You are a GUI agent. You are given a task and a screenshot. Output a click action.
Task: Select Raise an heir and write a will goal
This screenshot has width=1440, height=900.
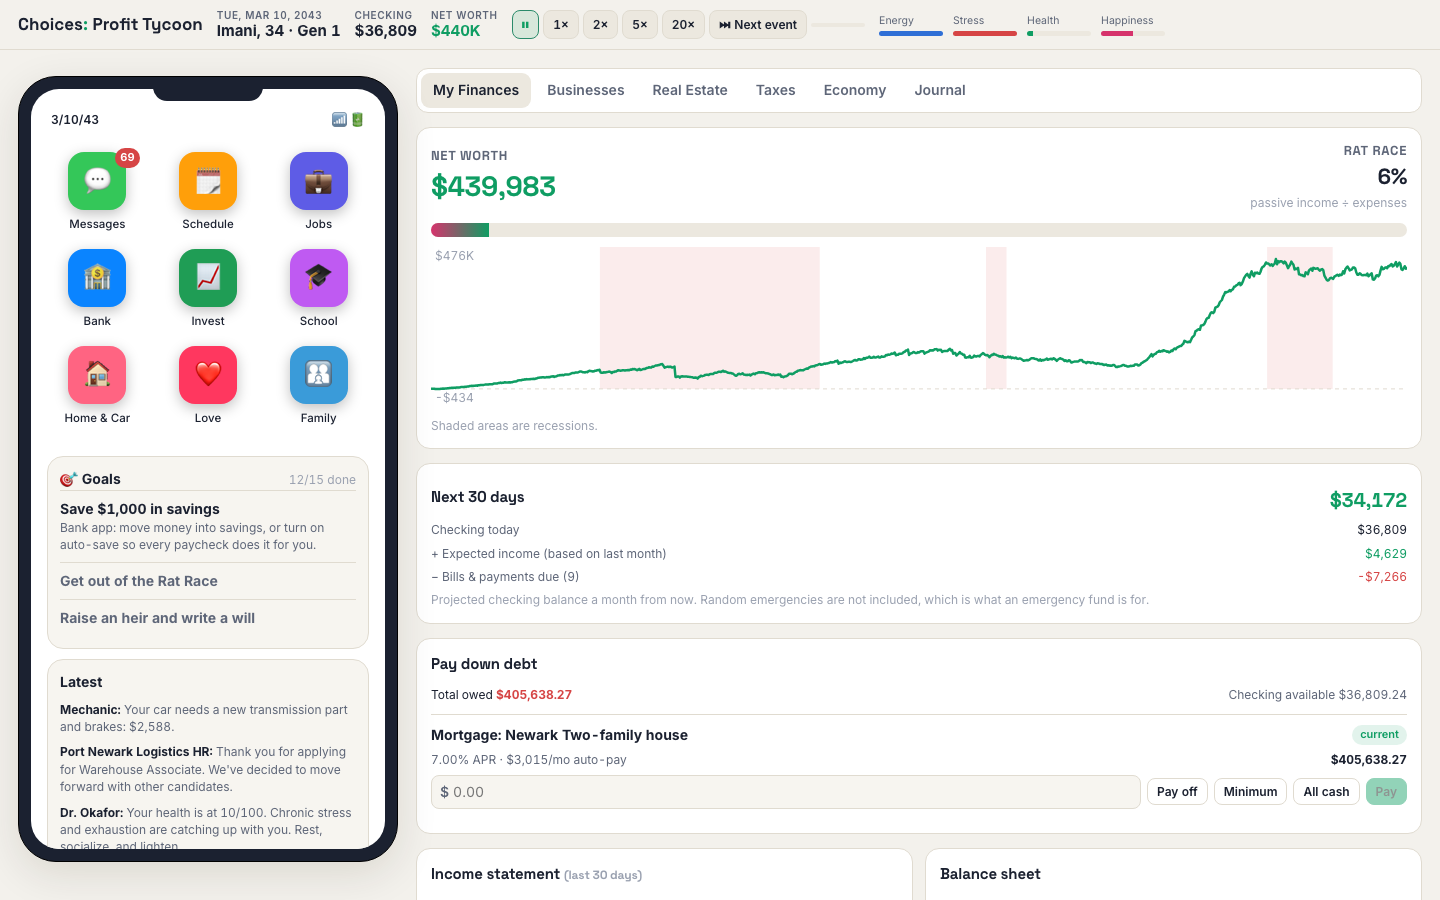point(208,618)
